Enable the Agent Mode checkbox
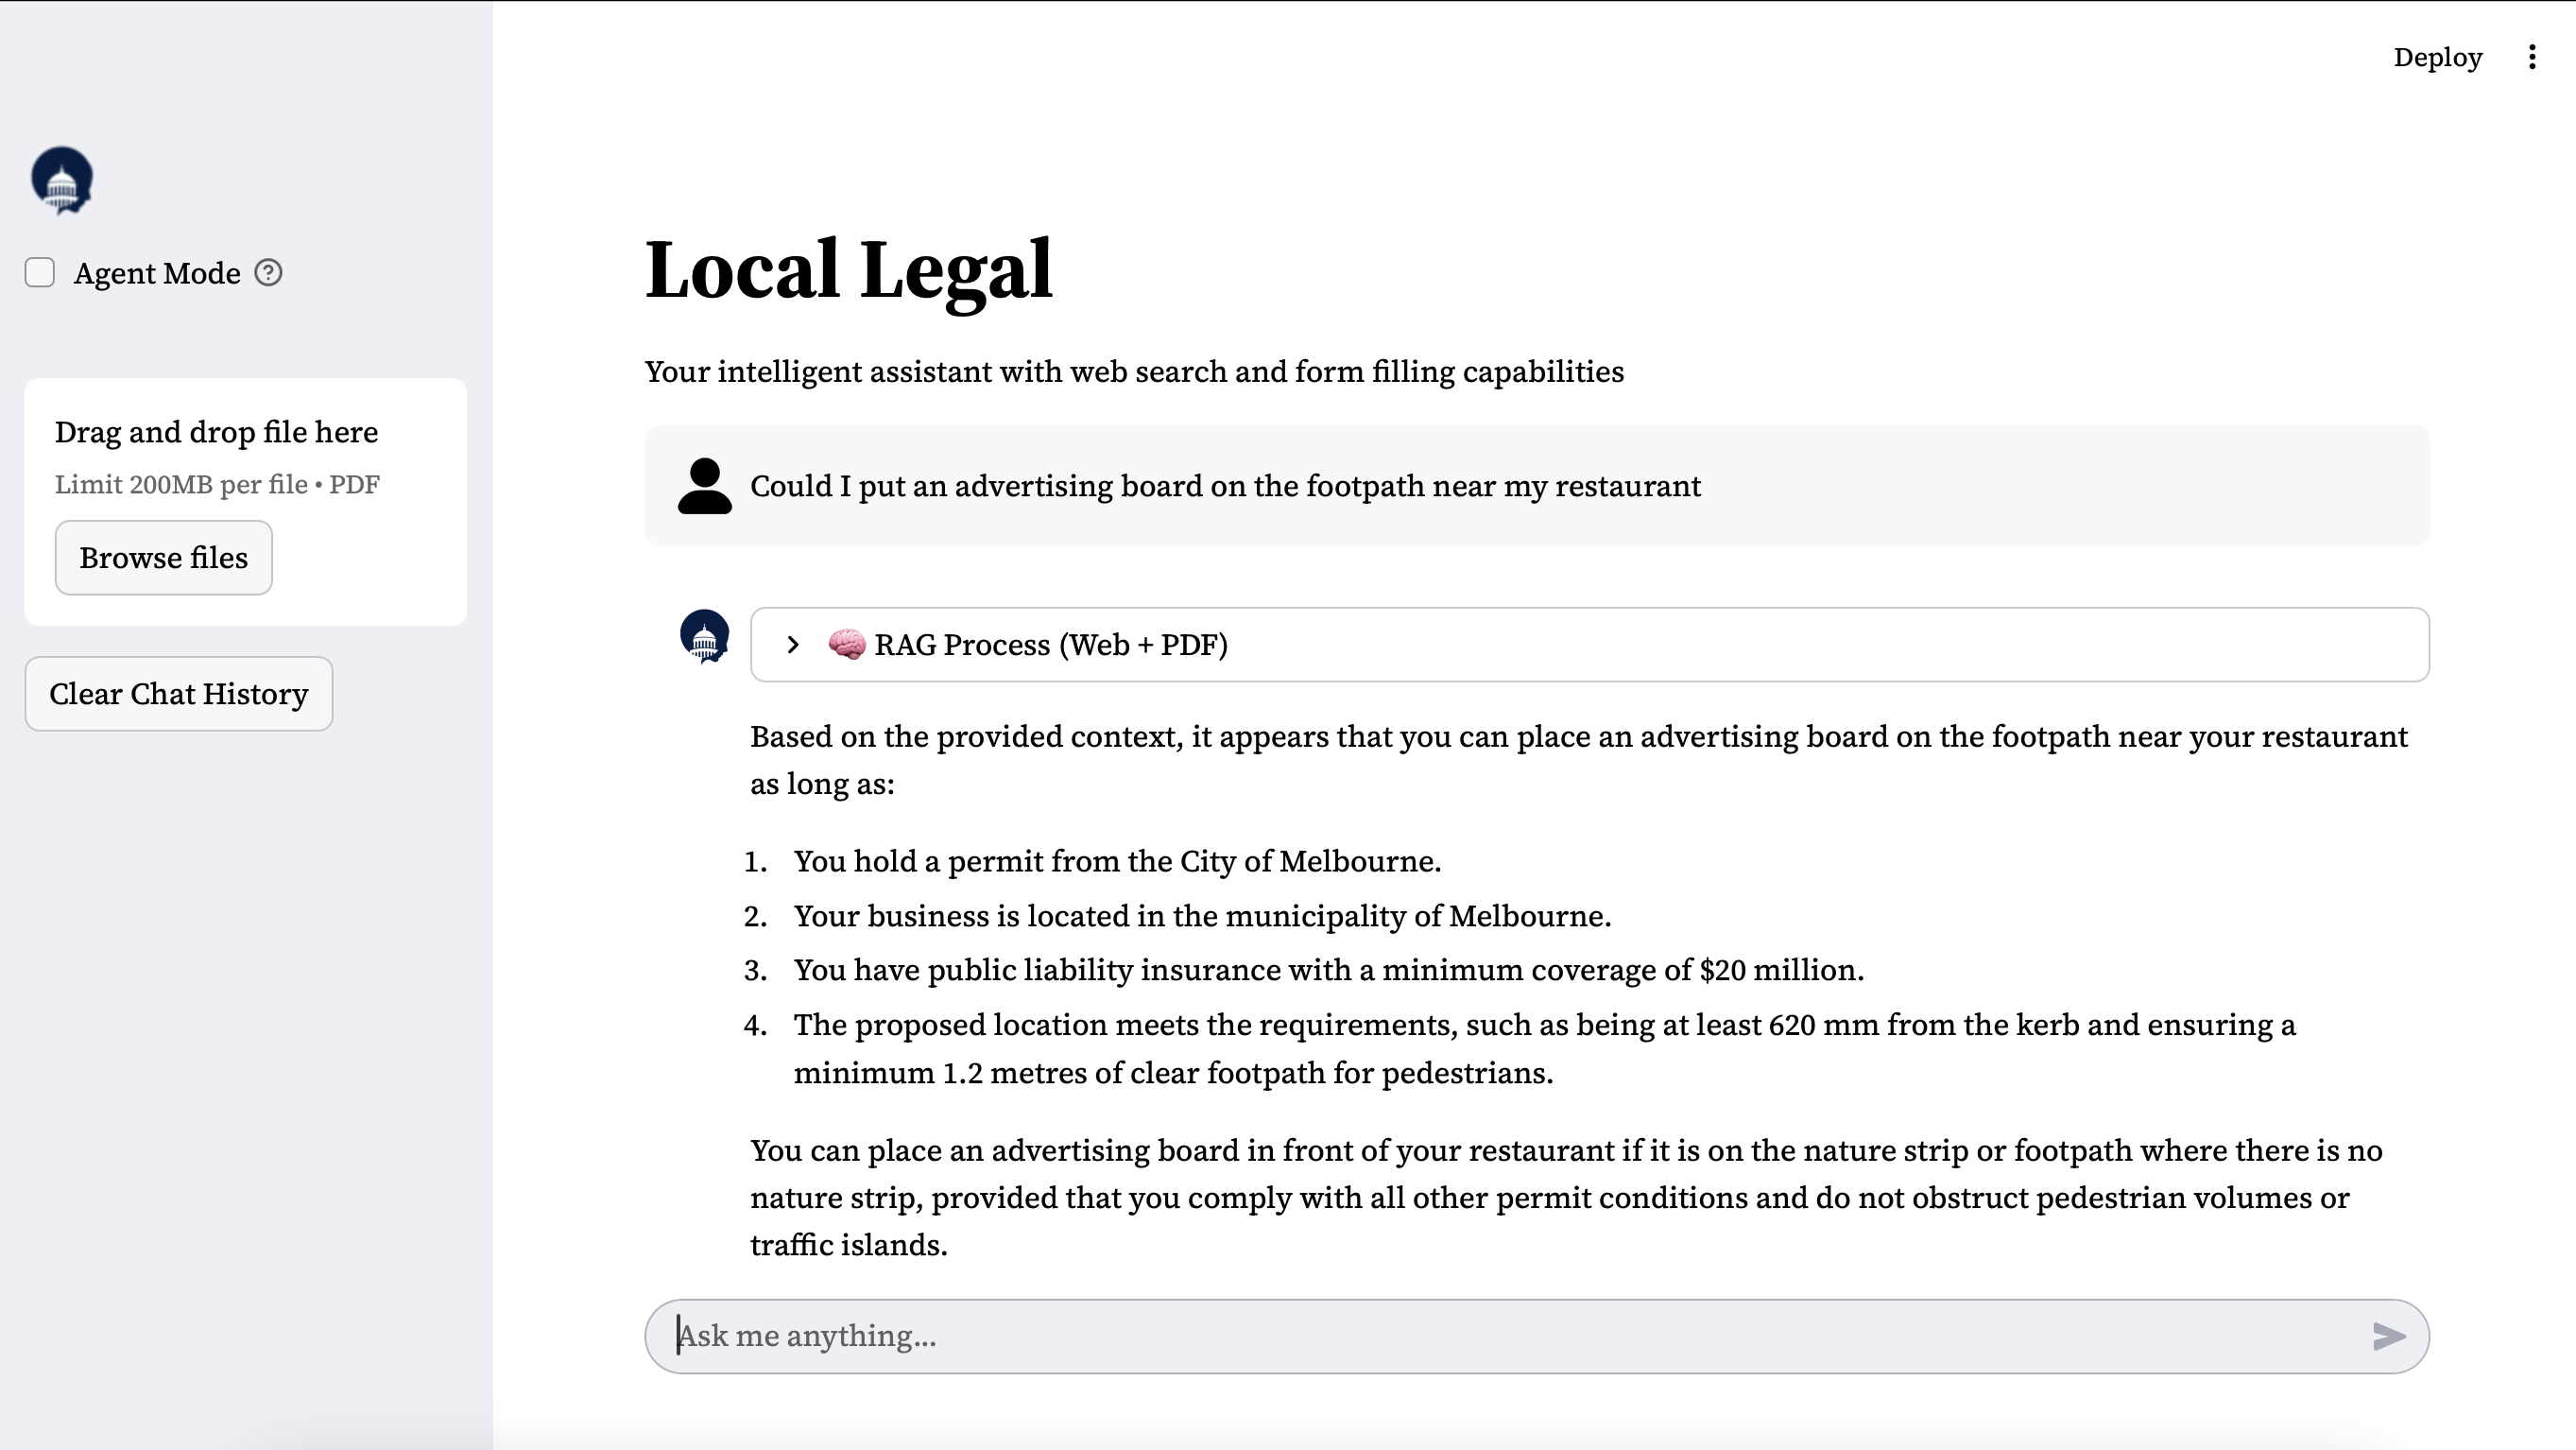The width and height of the screenshot is (2576, 1450). pos(40,272)
